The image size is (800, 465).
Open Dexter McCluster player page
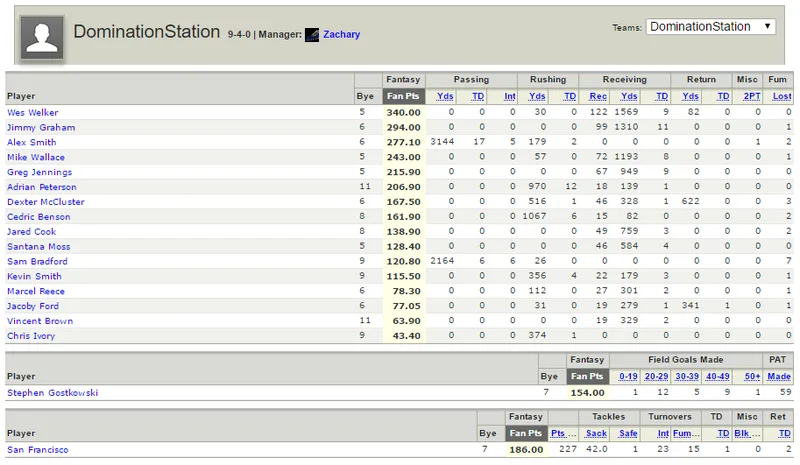click(46, 202)
